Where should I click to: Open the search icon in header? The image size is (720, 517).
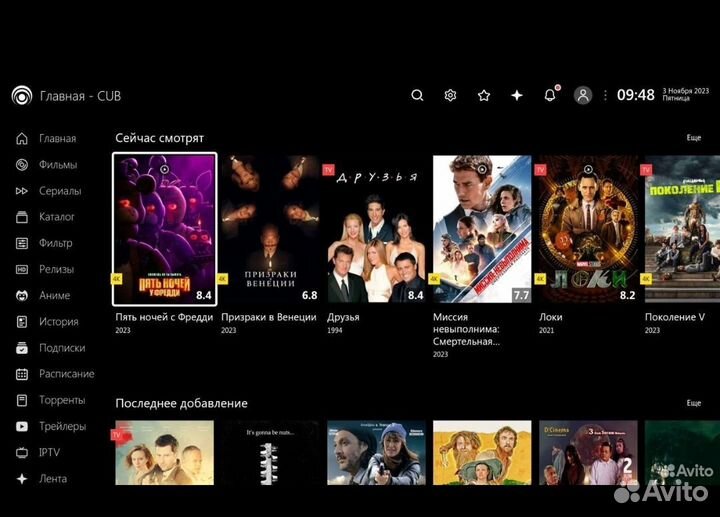[x=417, y=96]
